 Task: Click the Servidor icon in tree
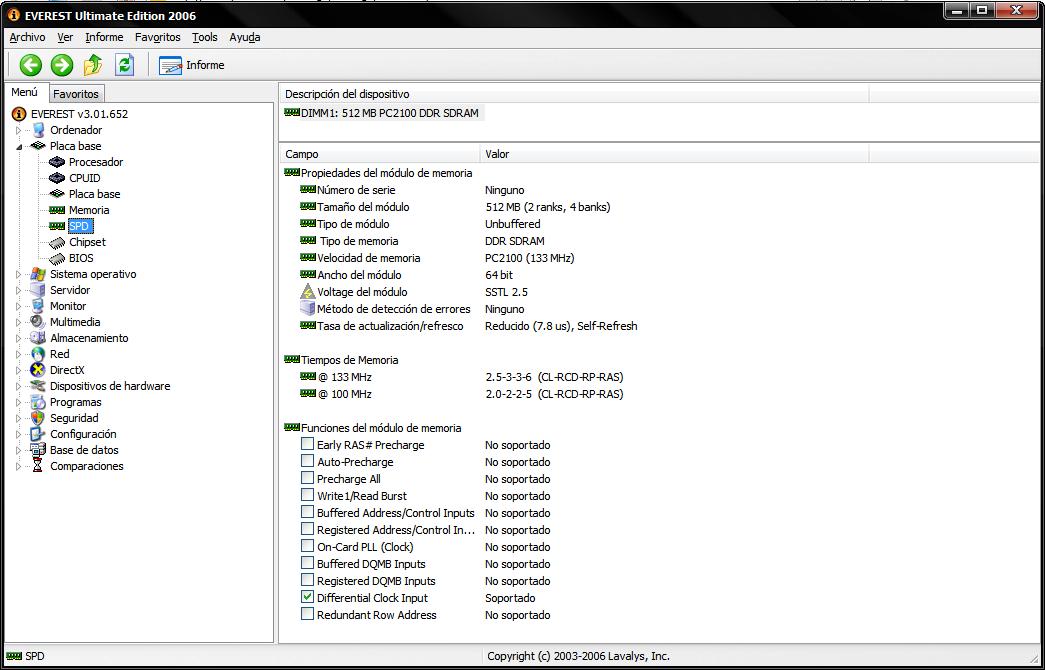click(38, 290)
